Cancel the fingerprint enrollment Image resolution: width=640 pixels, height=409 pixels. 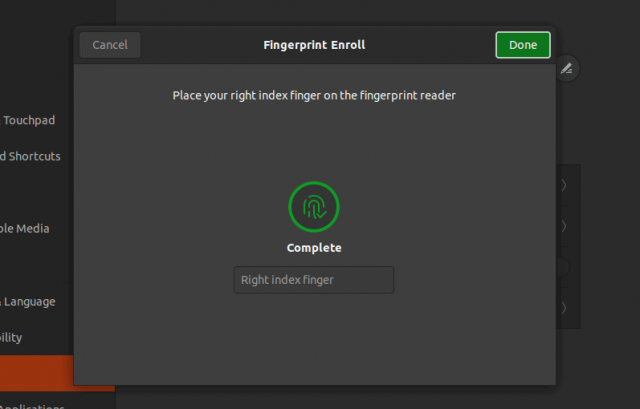point(110,45)
